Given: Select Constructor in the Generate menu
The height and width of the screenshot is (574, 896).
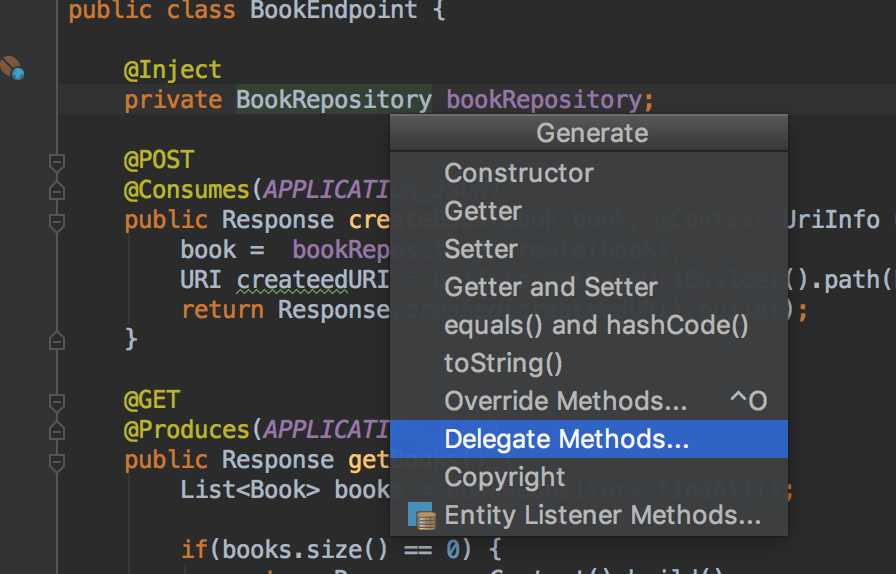Looking at the screenshot, I should (589, 173).
